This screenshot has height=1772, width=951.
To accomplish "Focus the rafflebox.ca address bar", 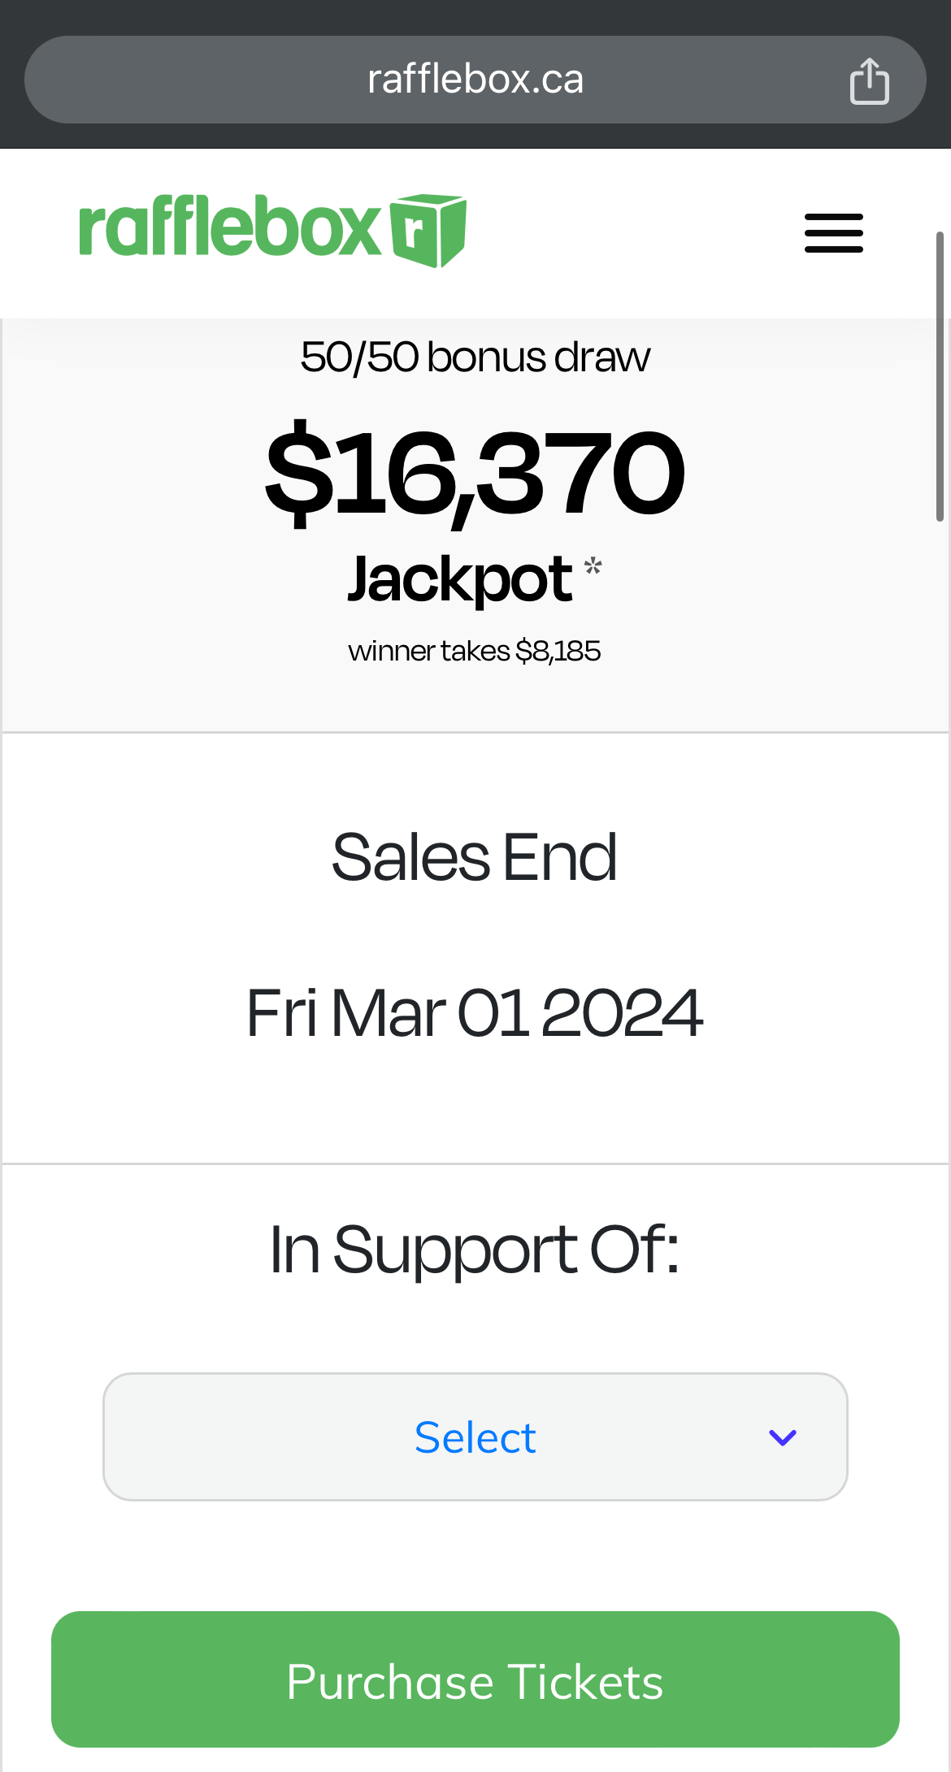I will coord(474,80).
